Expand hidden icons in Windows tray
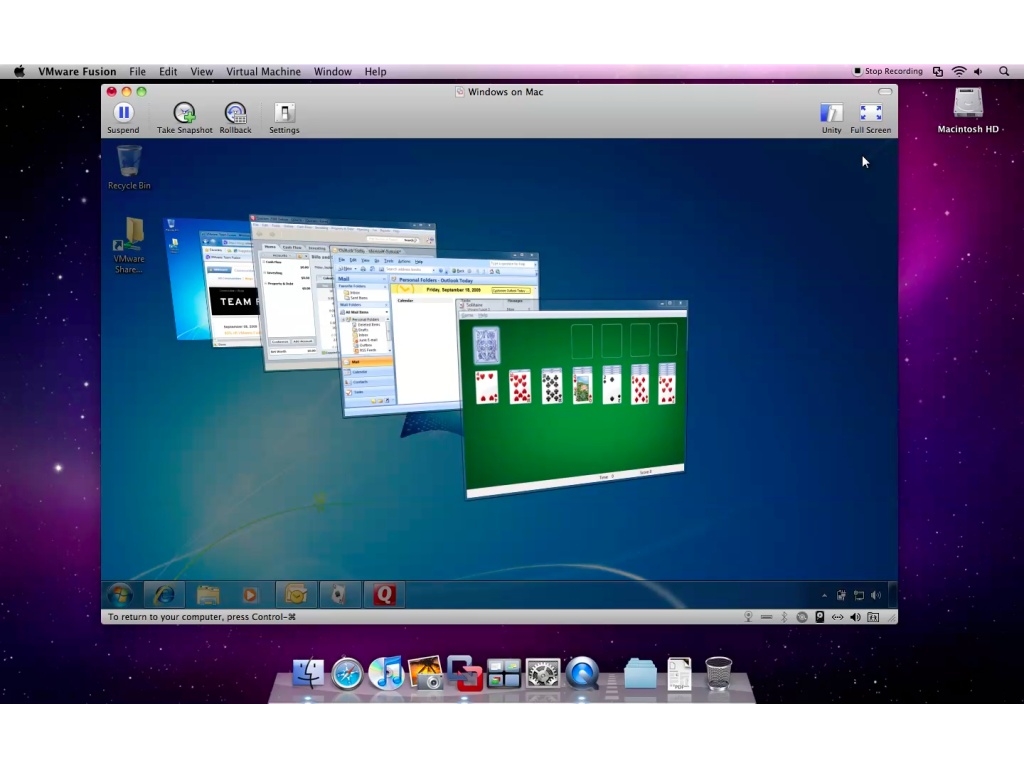Viewport: 1024px width, 768px height. coord(824,596)
